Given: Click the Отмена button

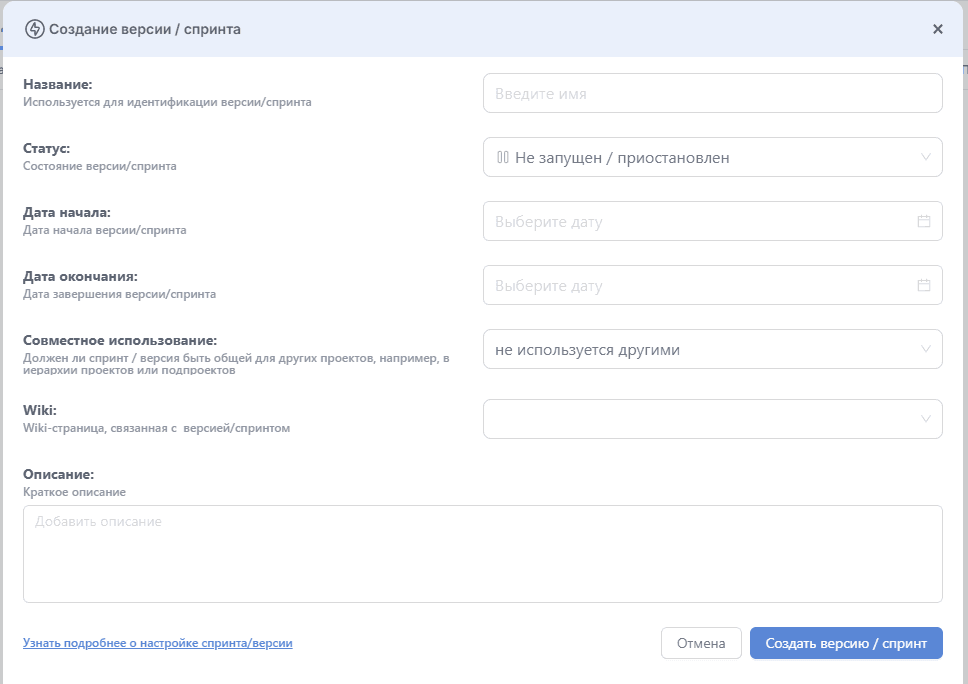Looking at the screenshot, I should tap(701, 643).
